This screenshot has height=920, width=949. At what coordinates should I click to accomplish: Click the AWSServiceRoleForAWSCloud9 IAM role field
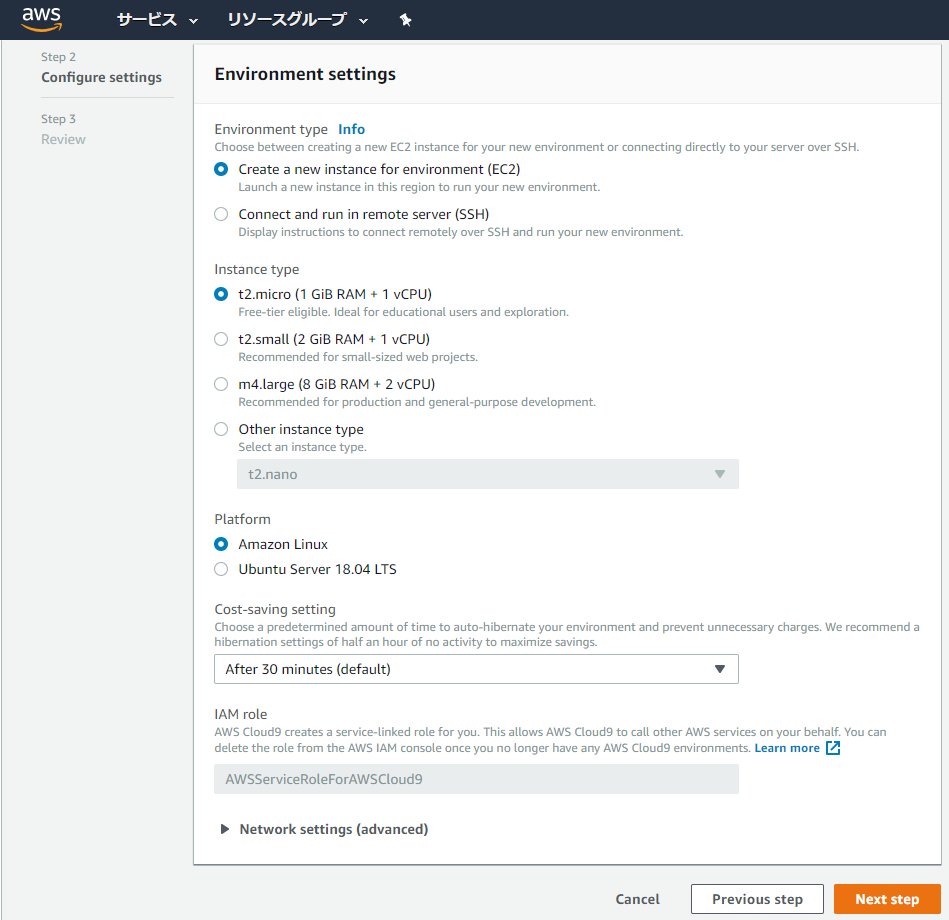point(476,779)
